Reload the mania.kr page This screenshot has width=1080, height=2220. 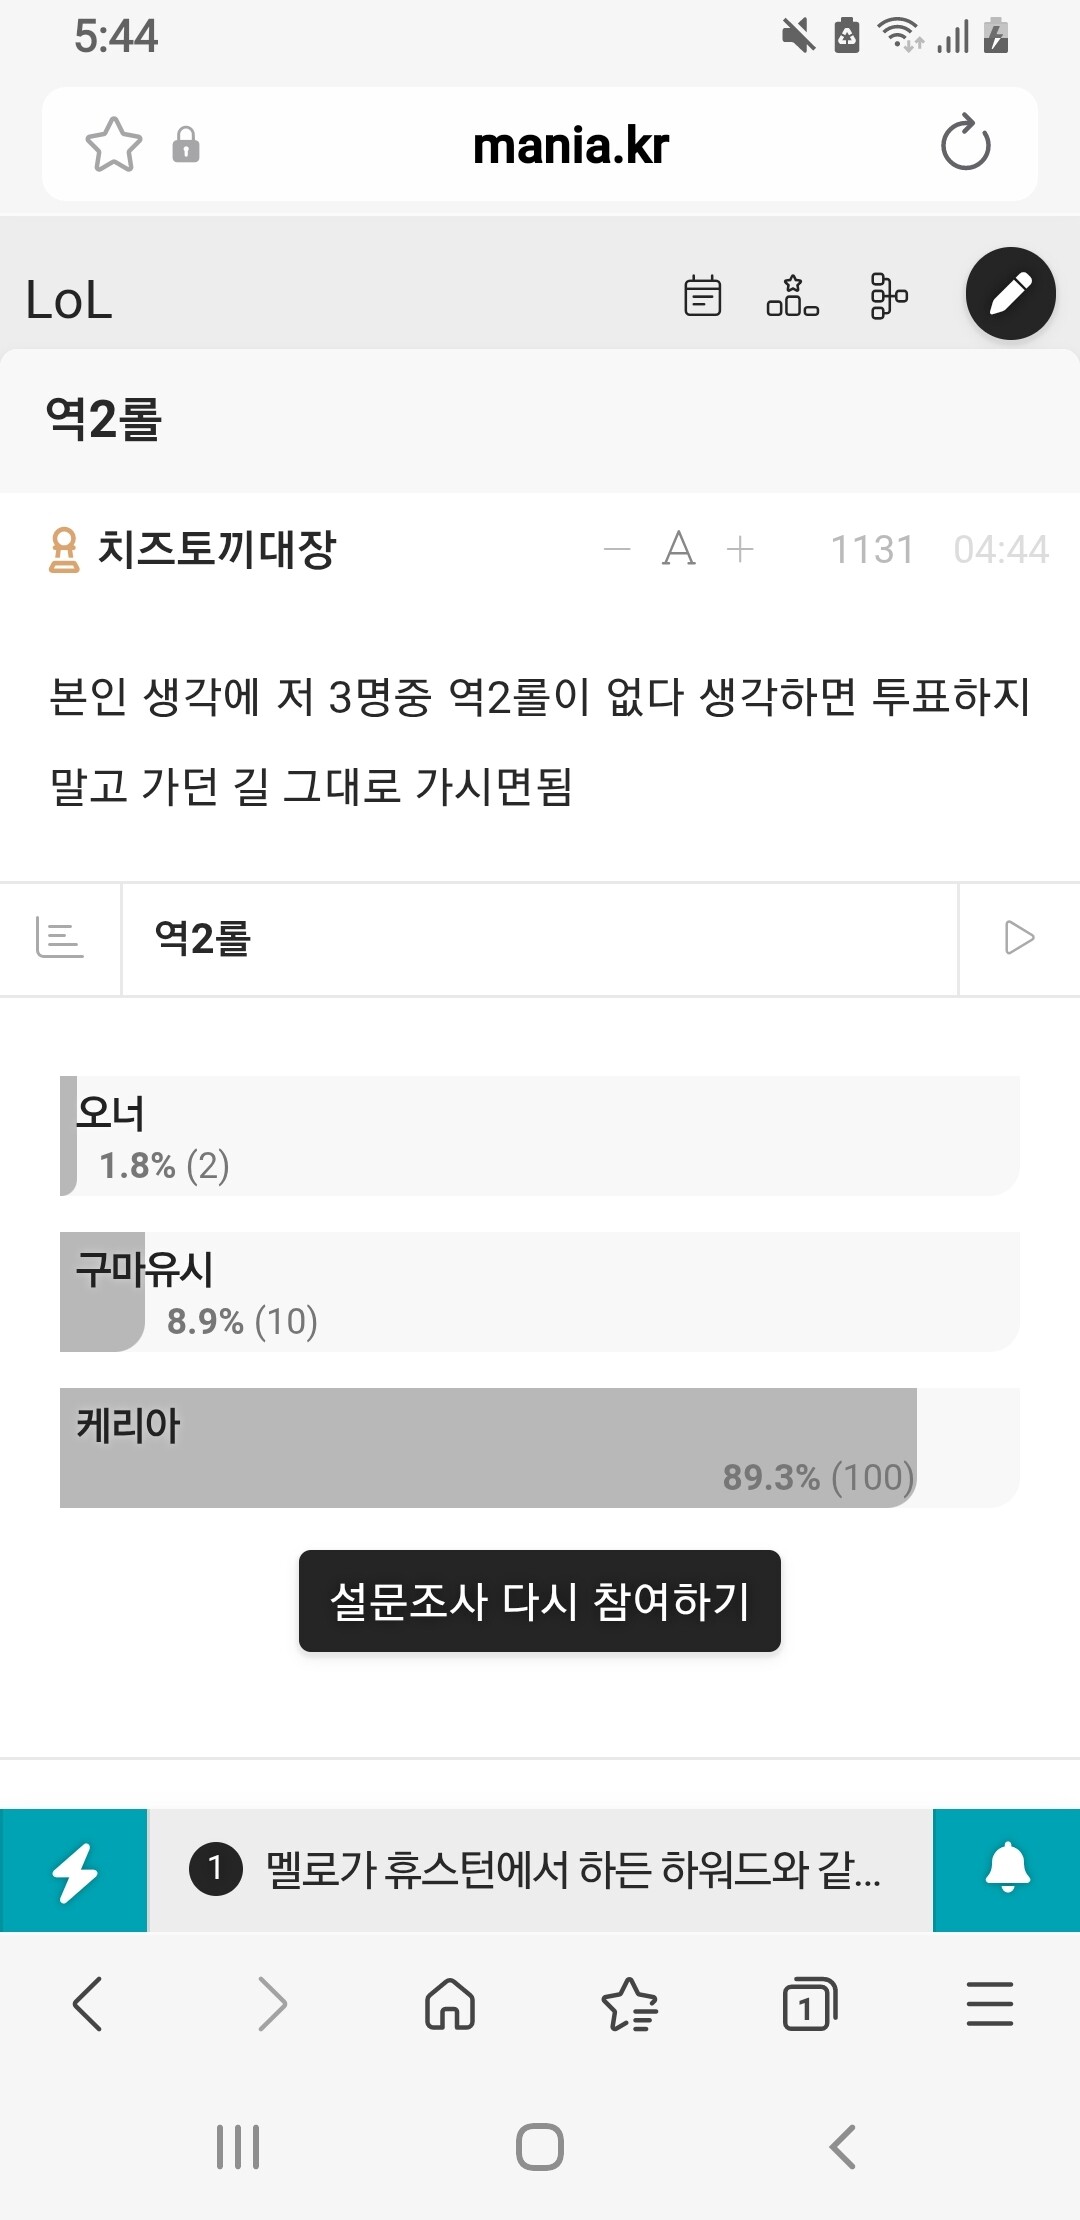965,144
